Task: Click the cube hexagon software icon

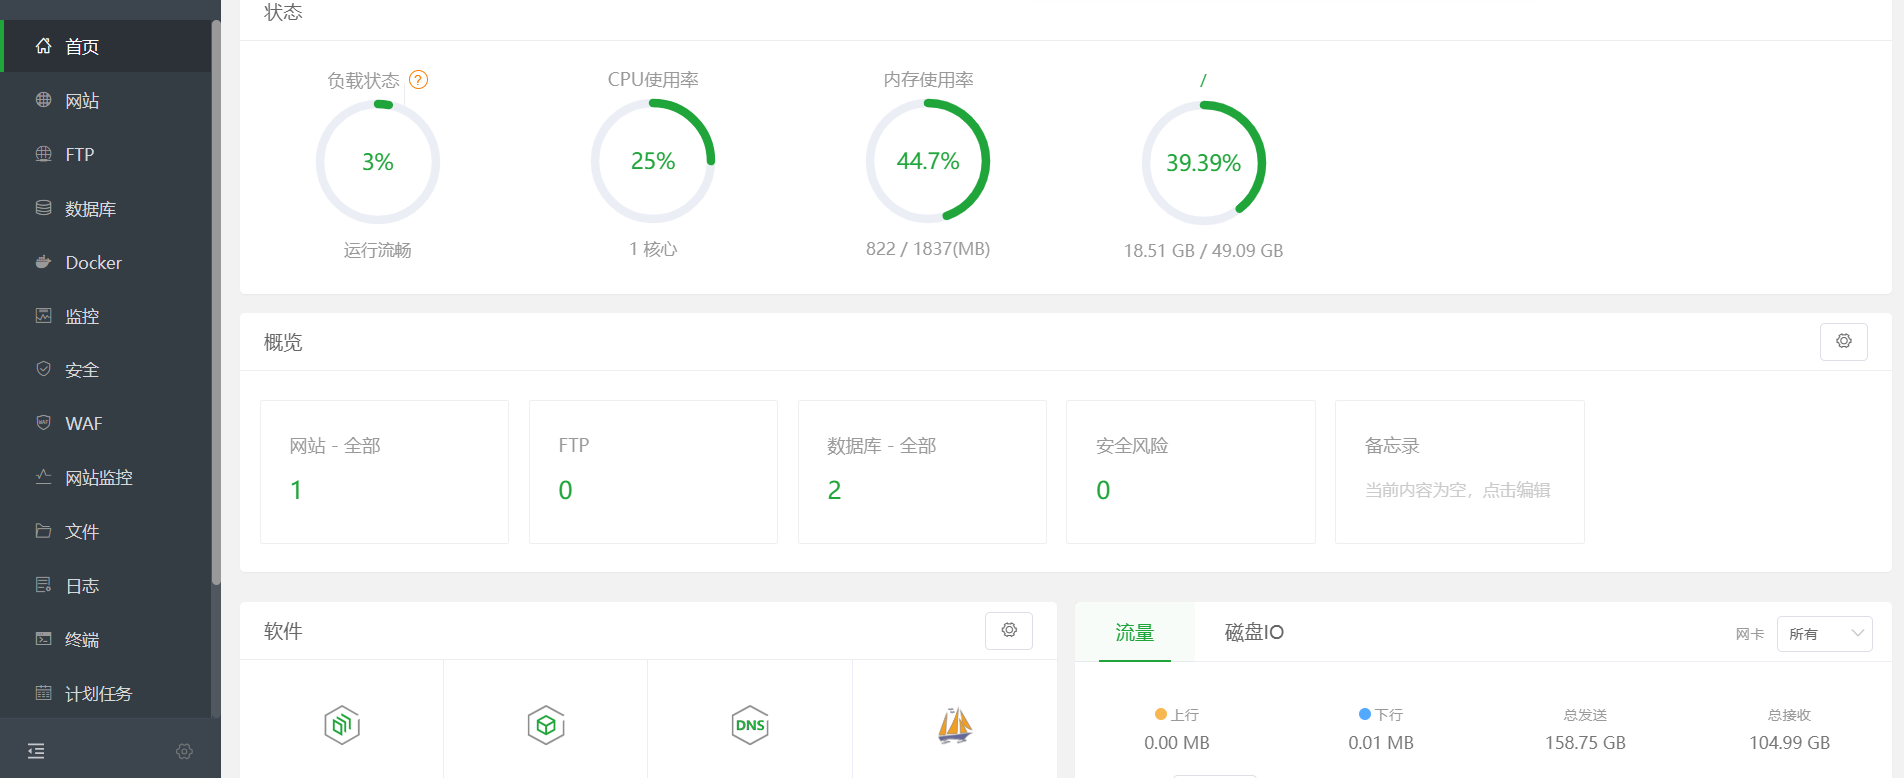Action: pos(546,725)
